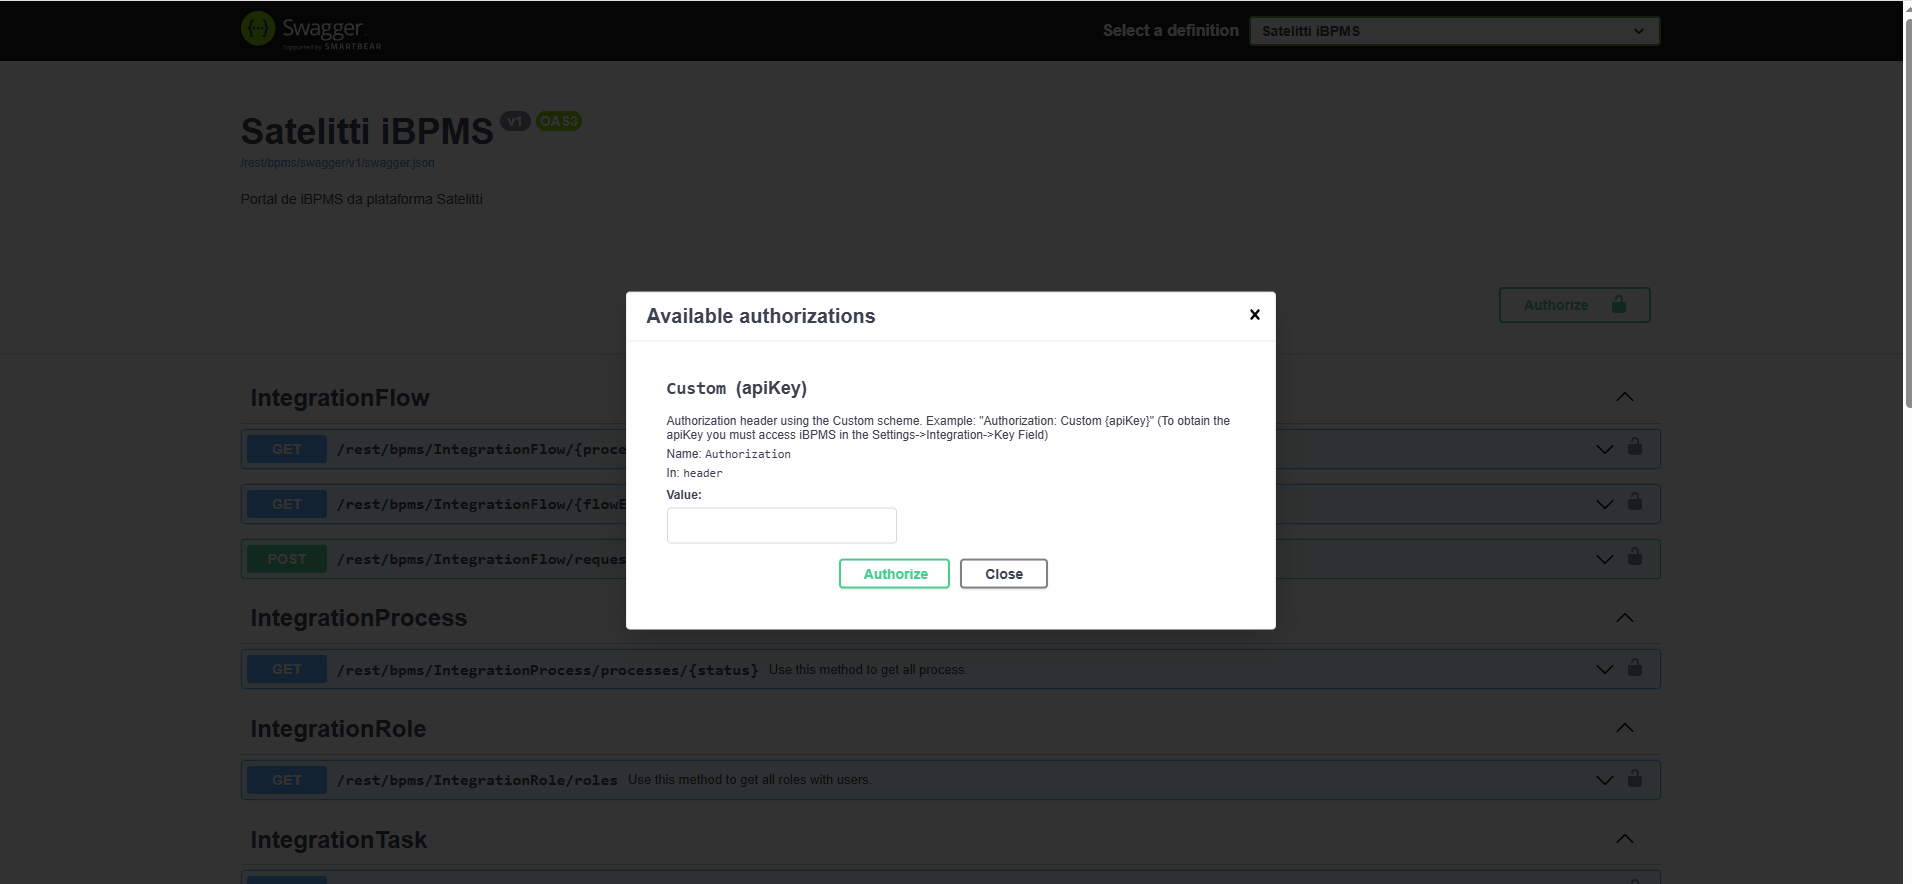
Task: Expand the IntegrationFlow/{flowE GET endpoint arrow
Action: [x=1605, y=505]
